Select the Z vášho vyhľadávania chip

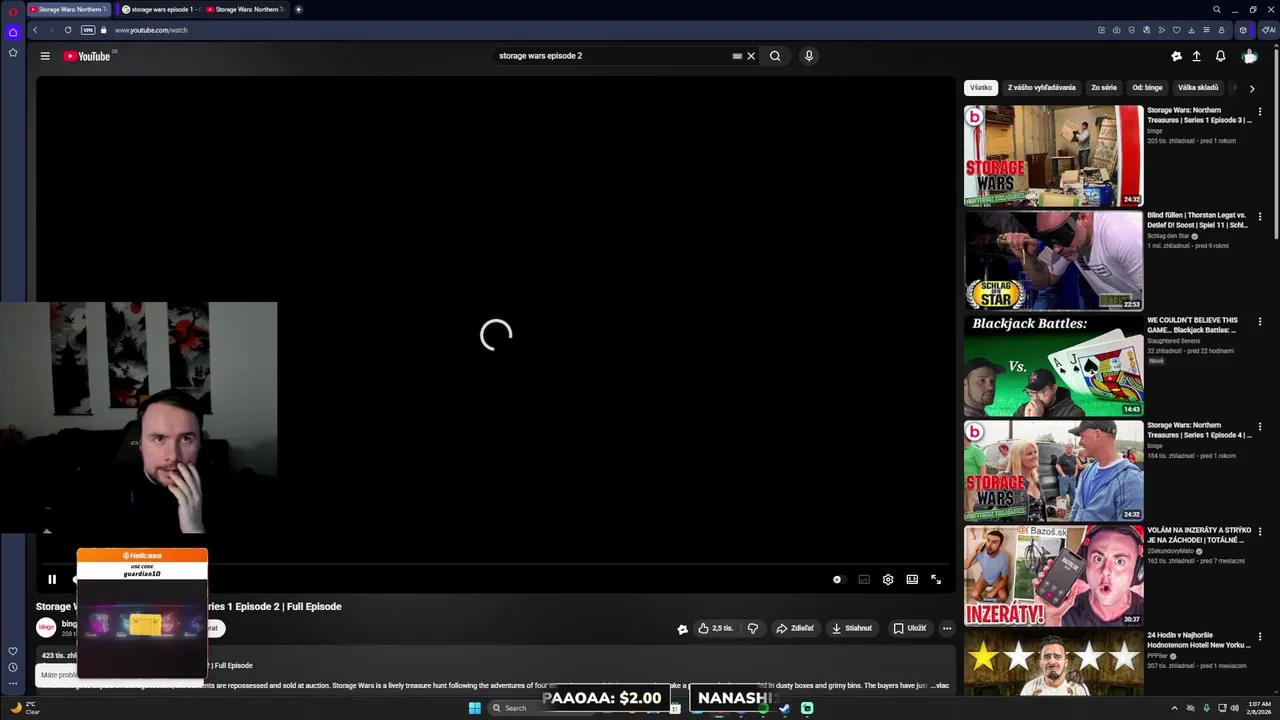click(x=1041, y=88)
